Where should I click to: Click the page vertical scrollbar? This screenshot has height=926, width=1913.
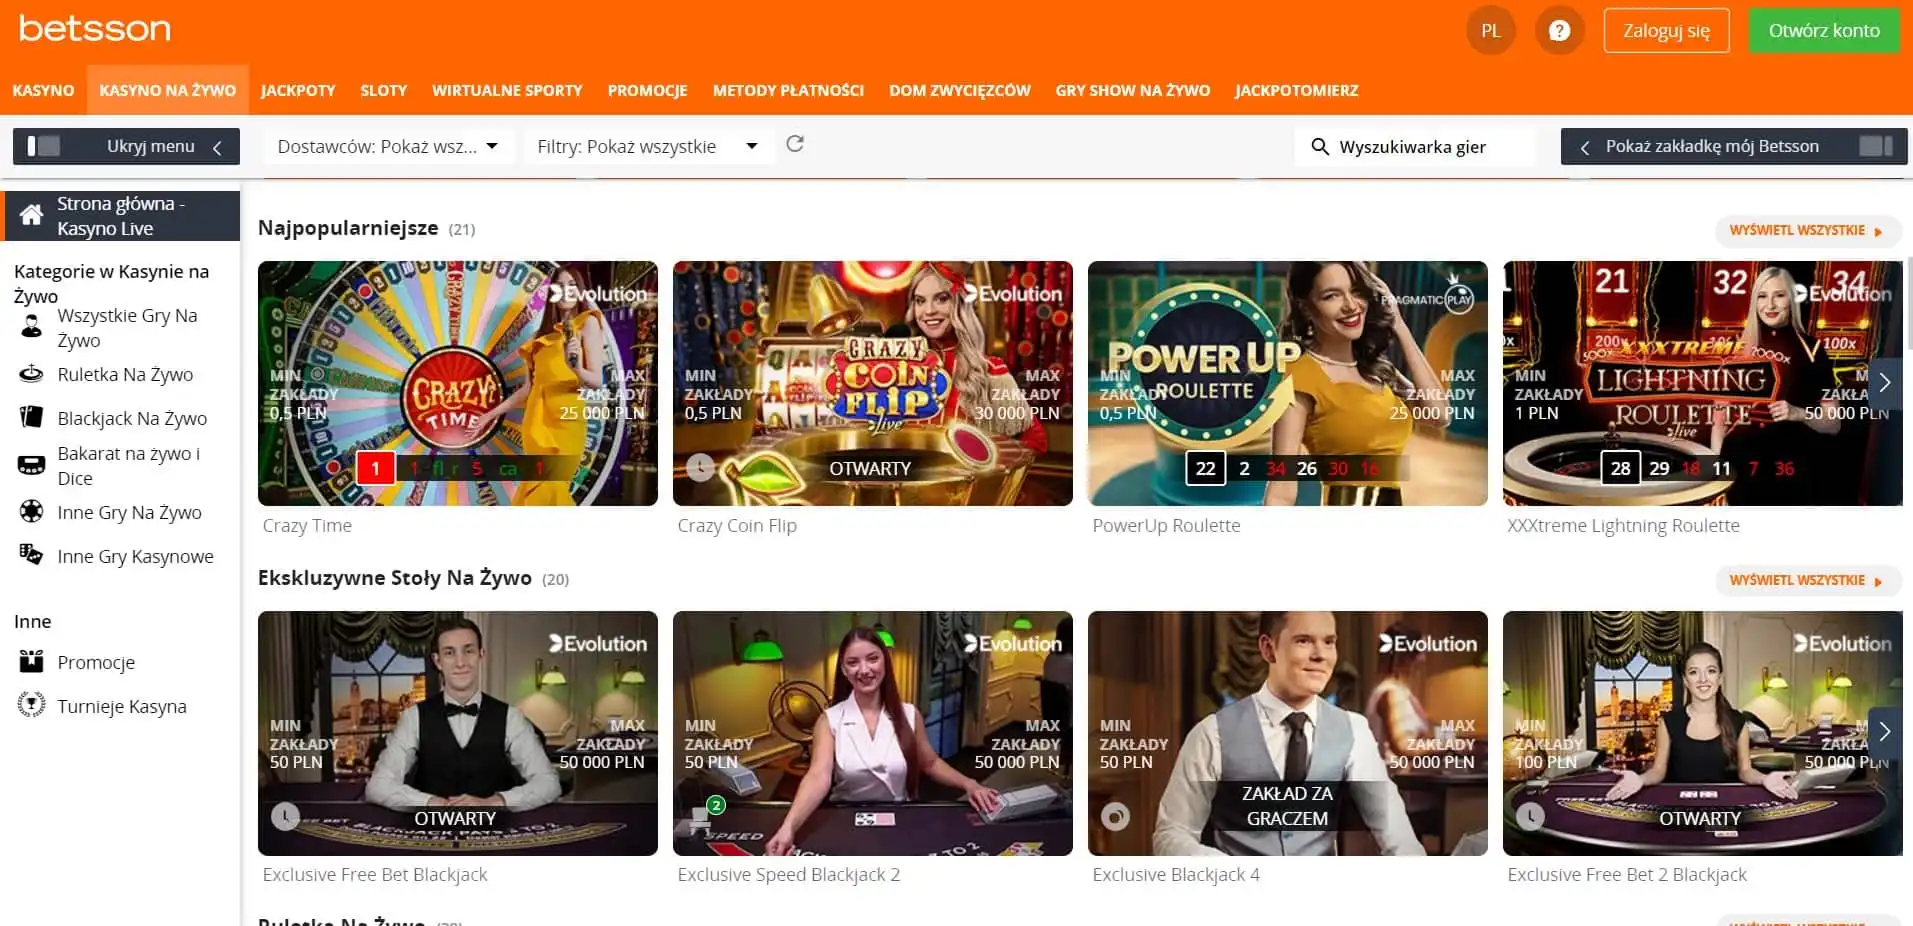(x=1908, y=303)
